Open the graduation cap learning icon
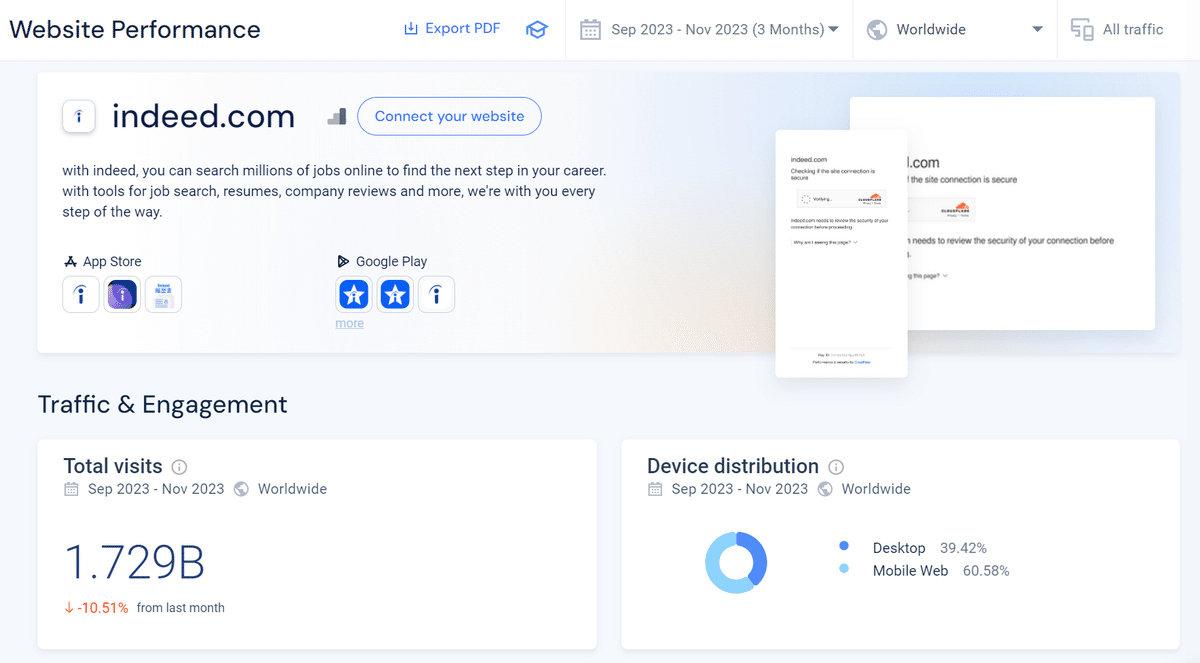Viewport: 1200px width, 663px height. (537, 30)
